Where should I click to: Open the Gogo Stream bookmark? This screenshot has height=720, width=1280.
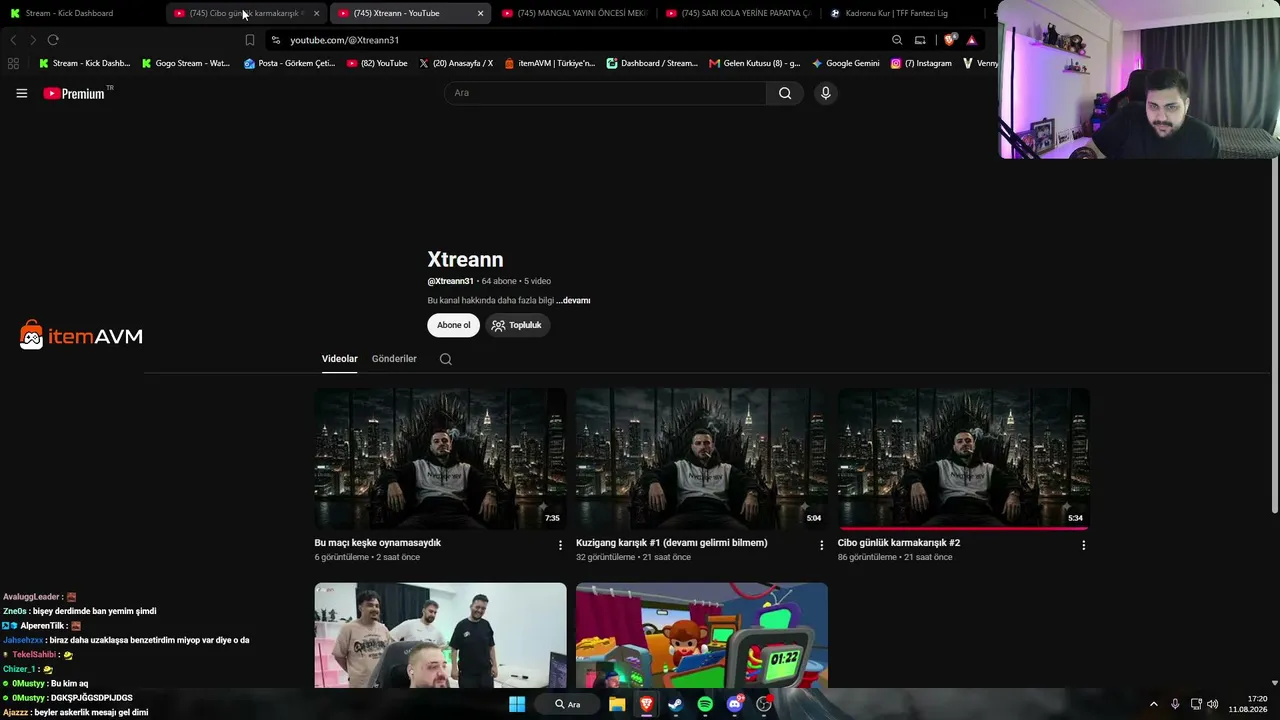point(186,63)
